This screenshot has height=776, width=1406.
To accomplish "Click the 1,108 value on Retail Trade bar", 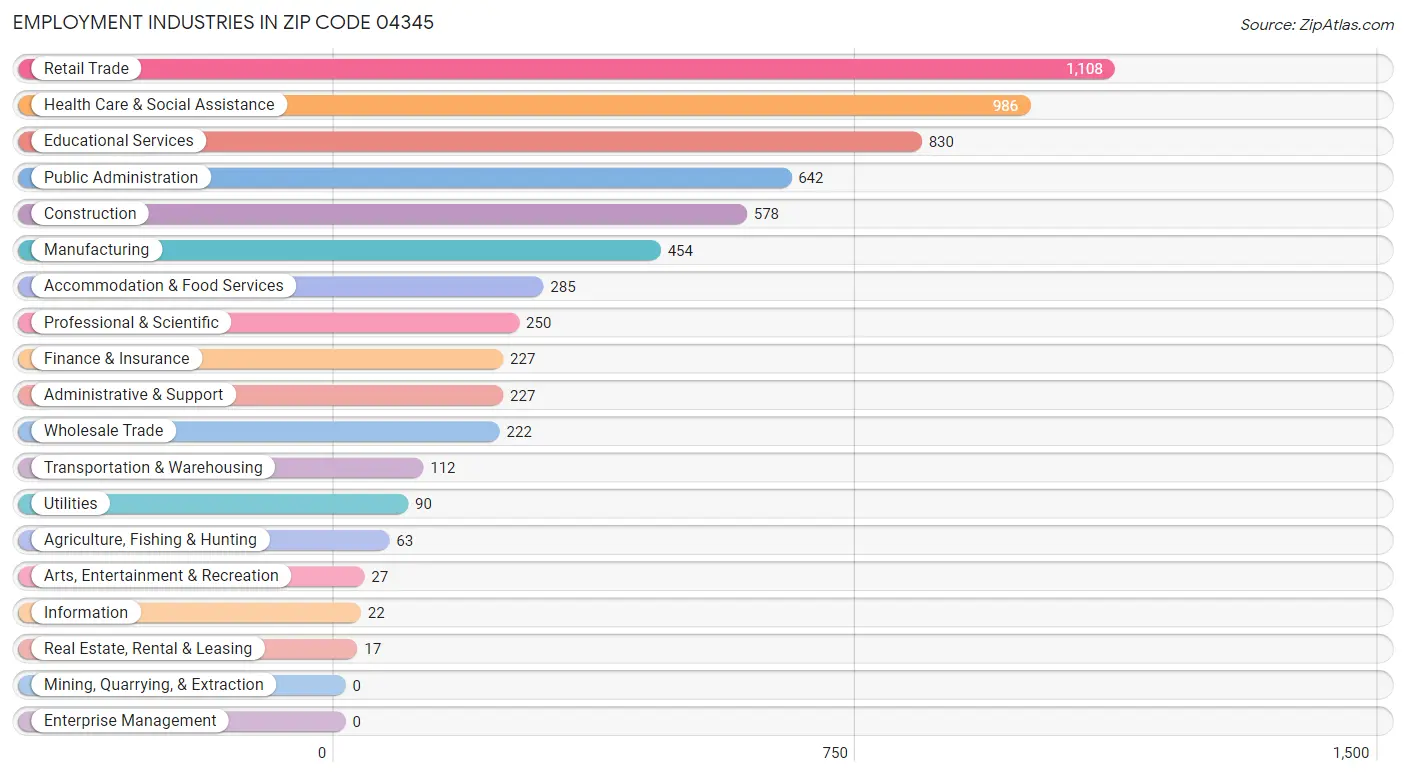I will [x=1084, y=69].
